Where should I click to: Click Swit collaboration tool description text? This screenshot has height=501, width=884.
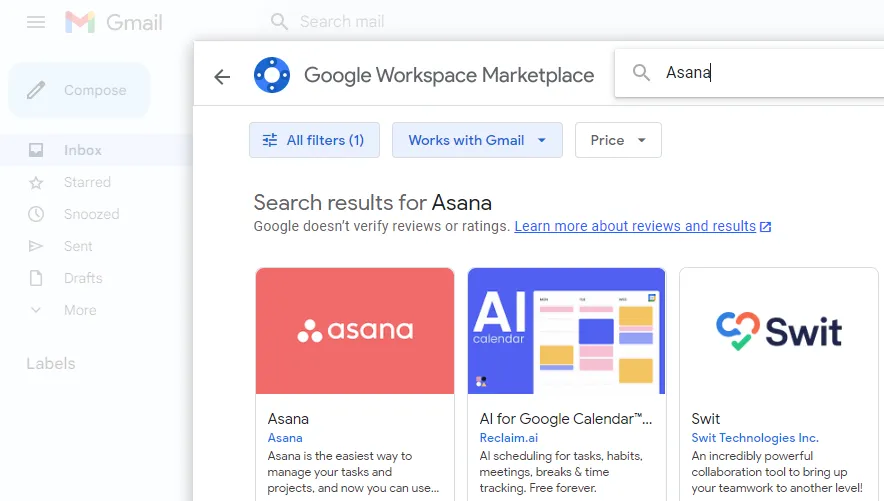pos(777,472)
